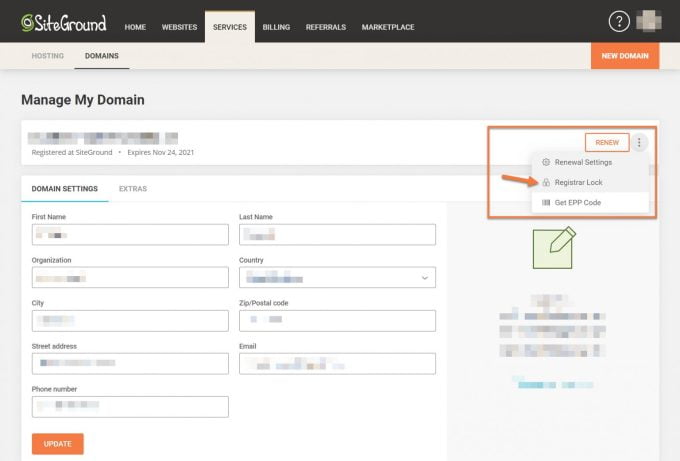This screenshot has width=680, height=461.
Task: Click the padlock icon for Registrar Lock
Action: pos(545,182)
